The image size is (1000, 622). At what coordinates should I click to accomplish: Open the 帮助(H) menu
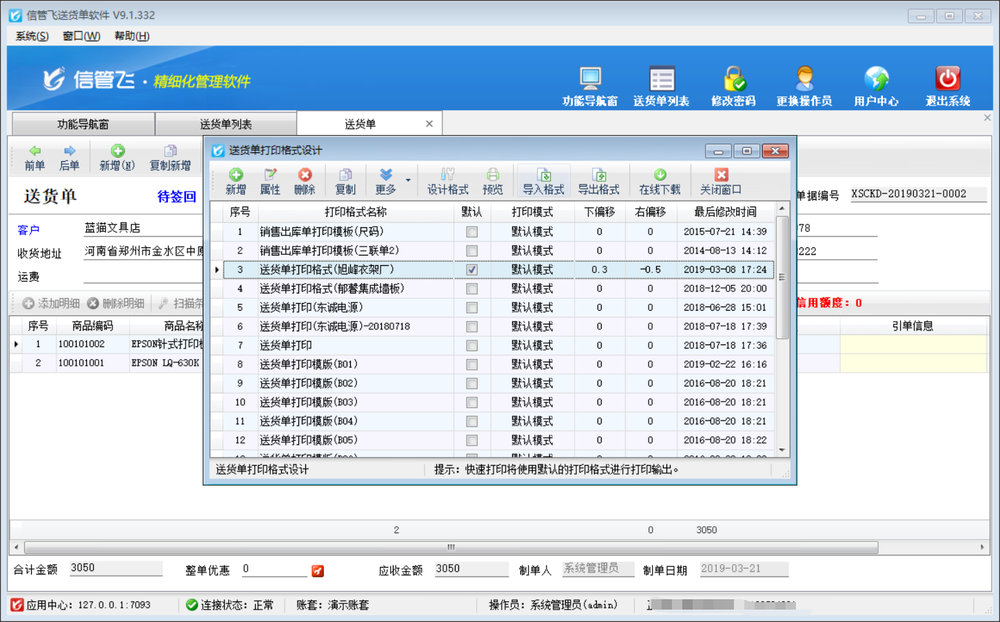click(x=131, y=36)
